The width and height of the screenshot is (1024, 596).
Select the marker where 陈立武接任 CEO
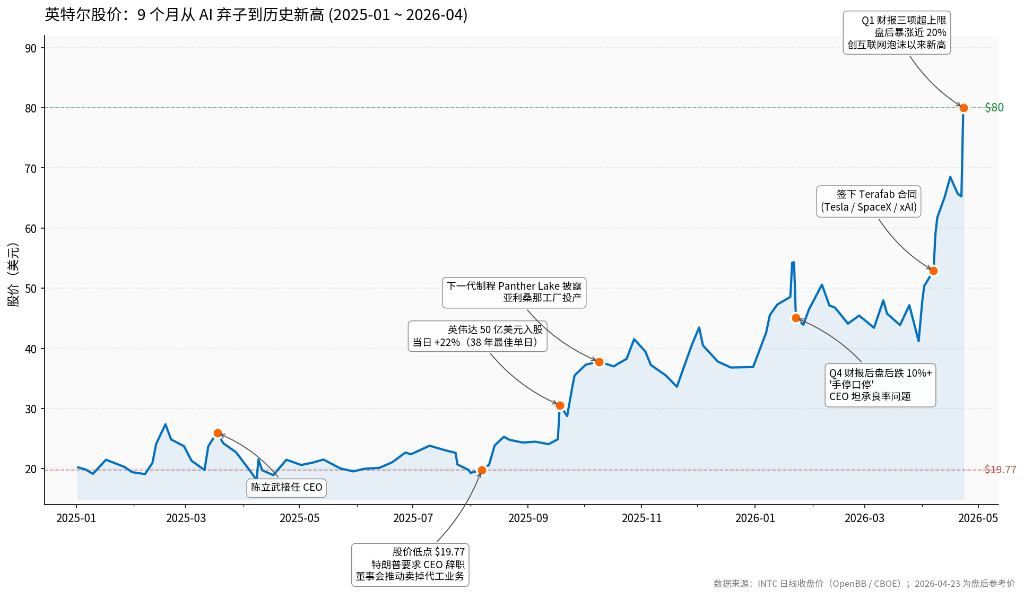pos(216,433)
